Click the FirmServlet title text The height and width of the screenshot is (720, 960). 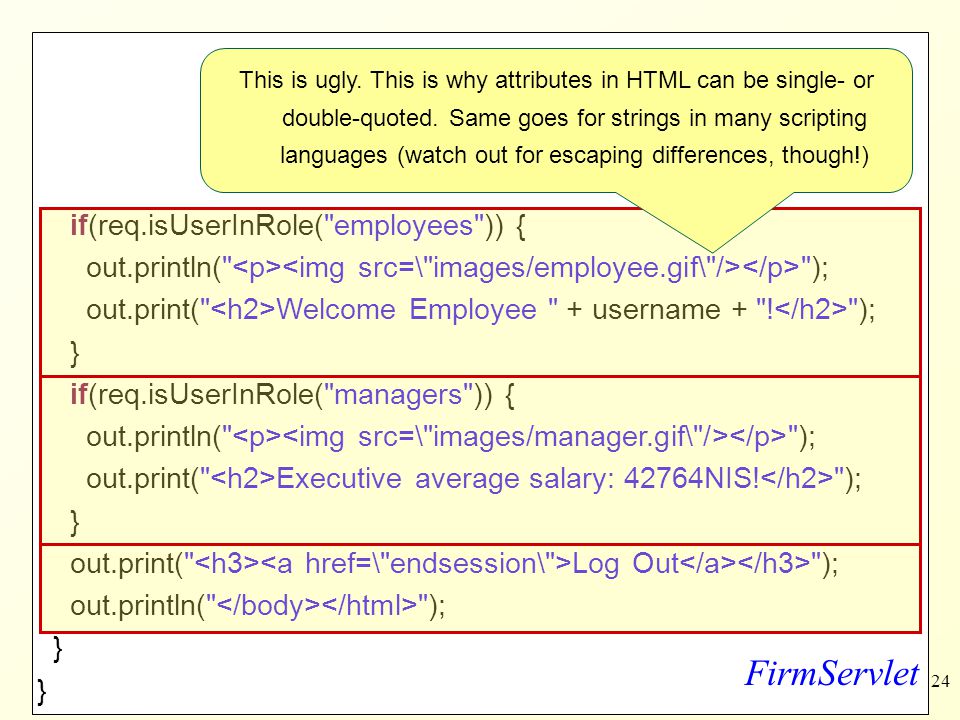(831, 673)
